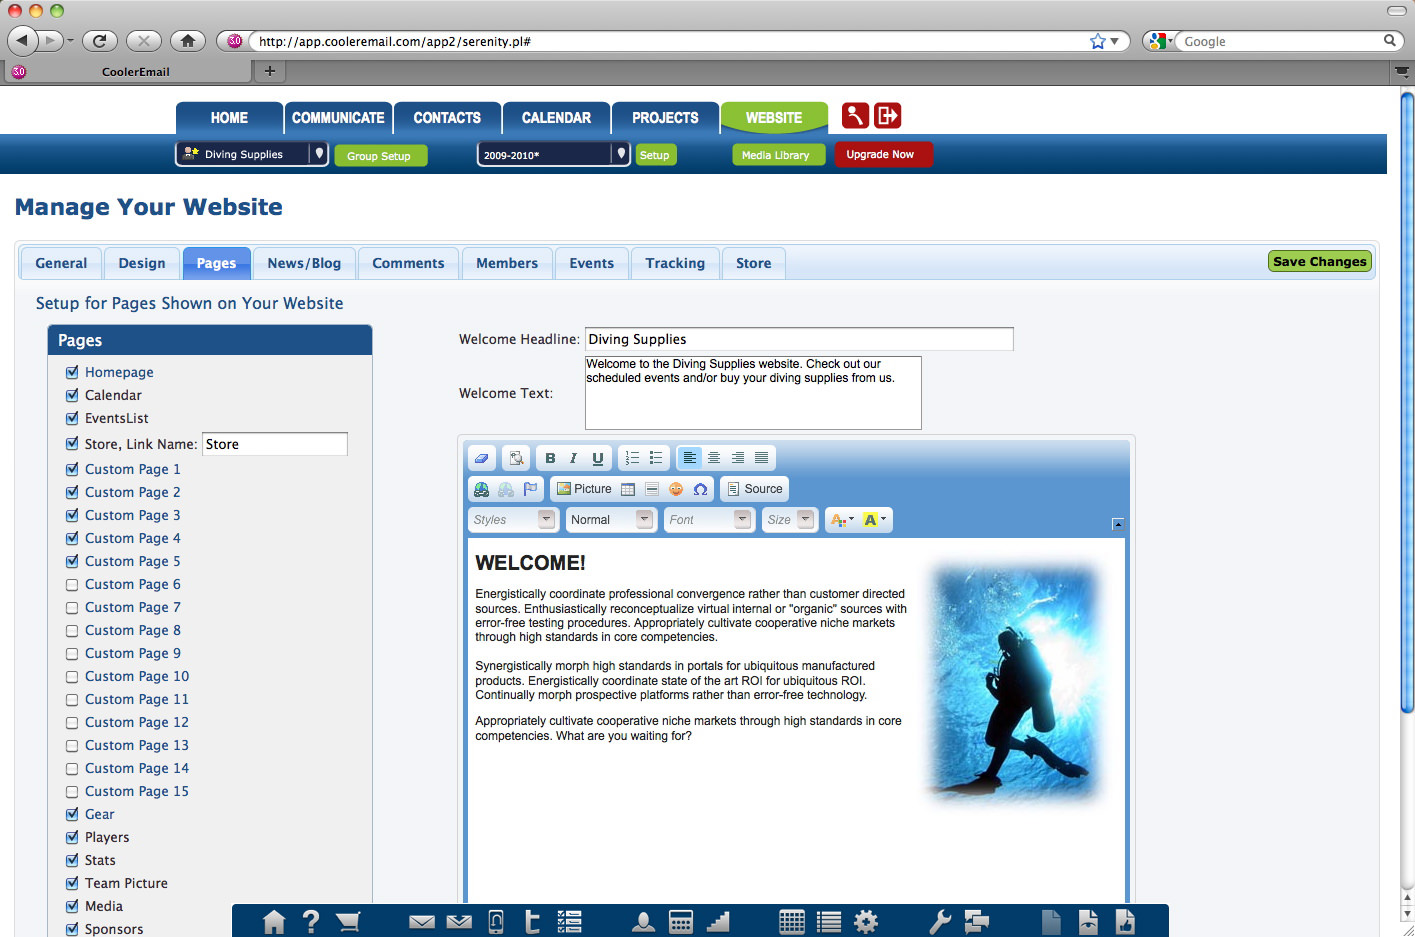
Task: Click the Bold formatting icon
Action: (550, 458)
